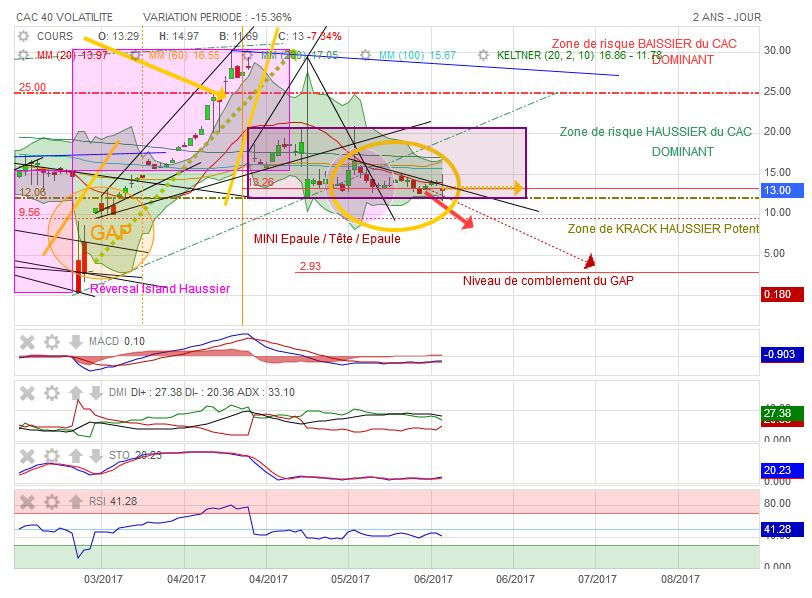This screenshot has width=812, height=598.
Task: Open settings gear for MM (200)
Action: (x=248, y=55)
